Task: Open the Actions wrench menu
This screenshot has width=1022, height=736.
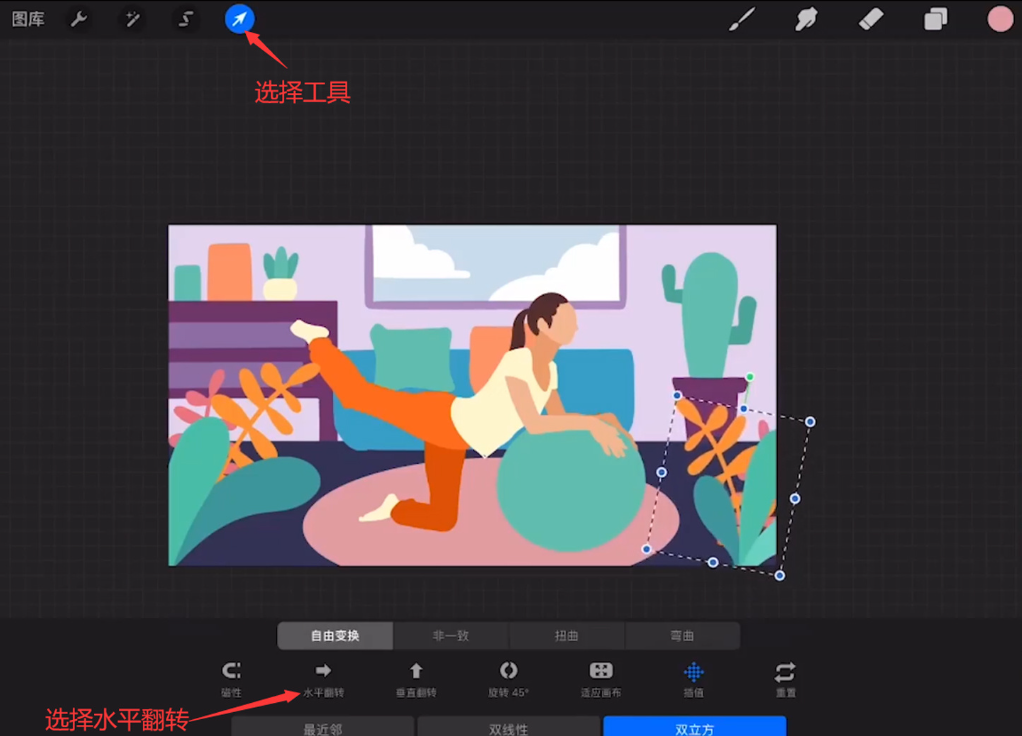Action: (x=79, y=19)
